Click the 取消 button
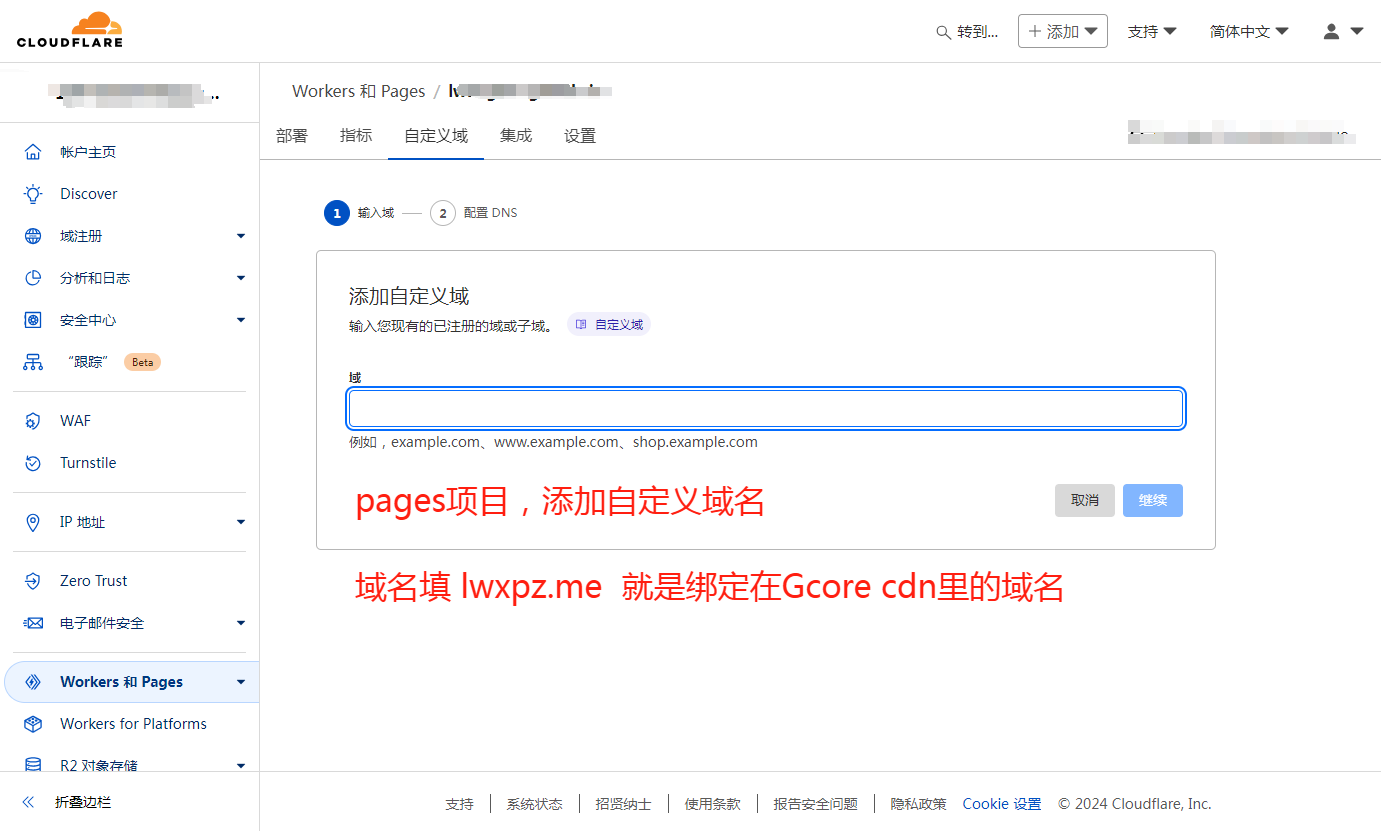 1084,500
